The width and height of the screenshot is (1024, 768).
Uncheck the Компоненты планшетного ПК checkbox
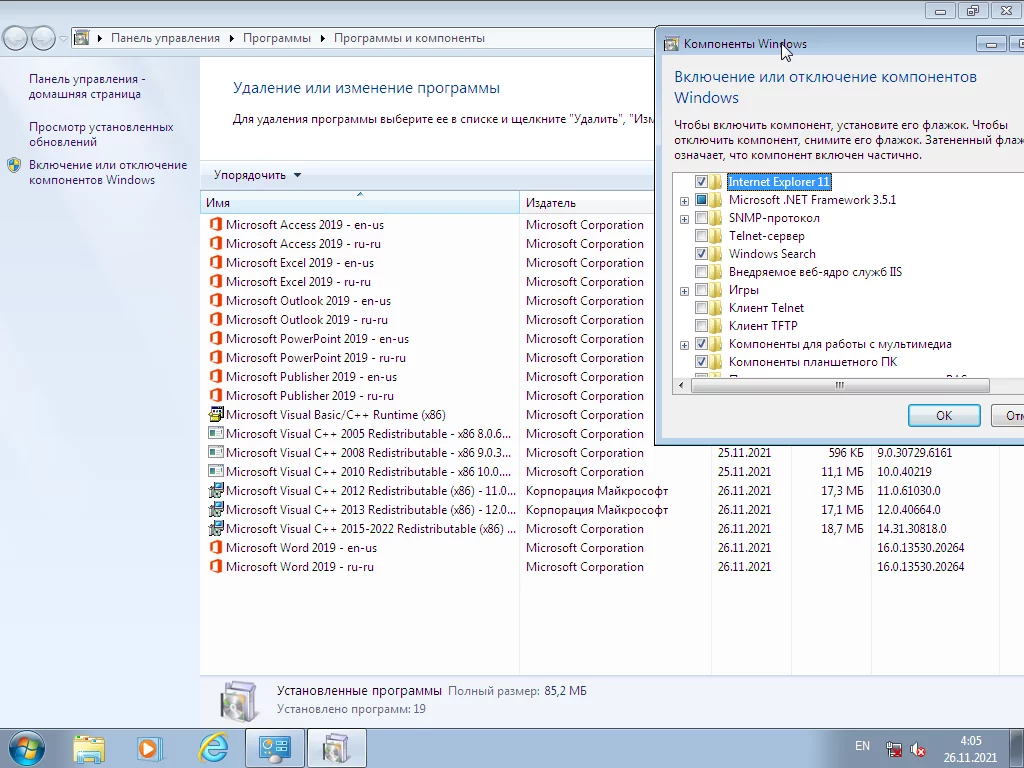tap(701, 361)
